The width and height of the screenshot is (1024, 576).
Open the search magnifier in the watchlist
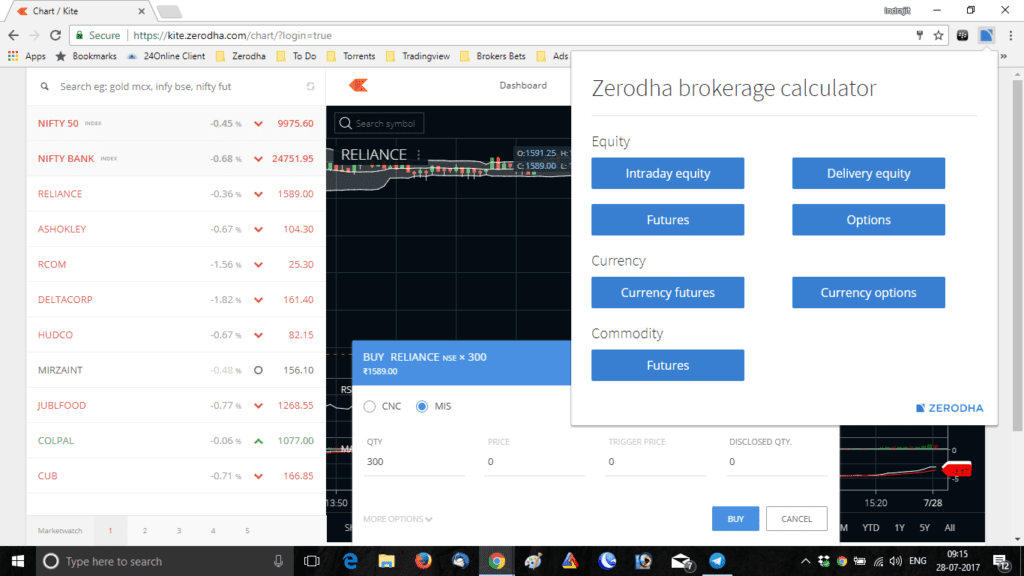click(x=44, y=87)
